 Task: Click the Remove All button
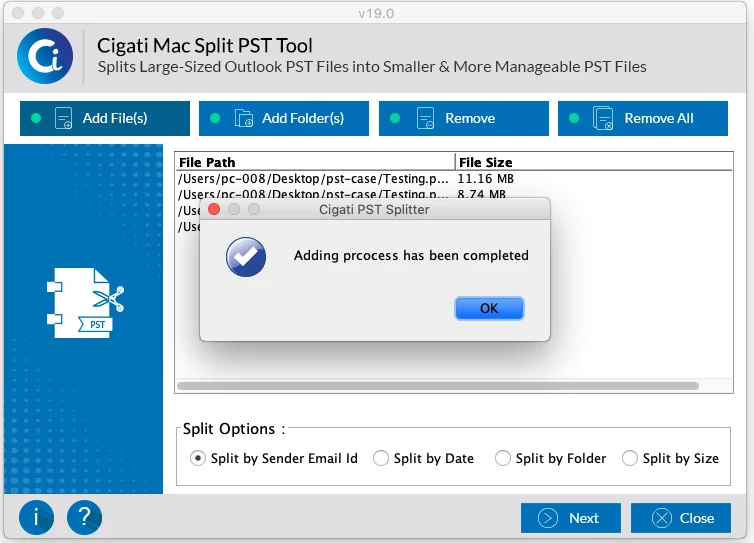point(643,118)
